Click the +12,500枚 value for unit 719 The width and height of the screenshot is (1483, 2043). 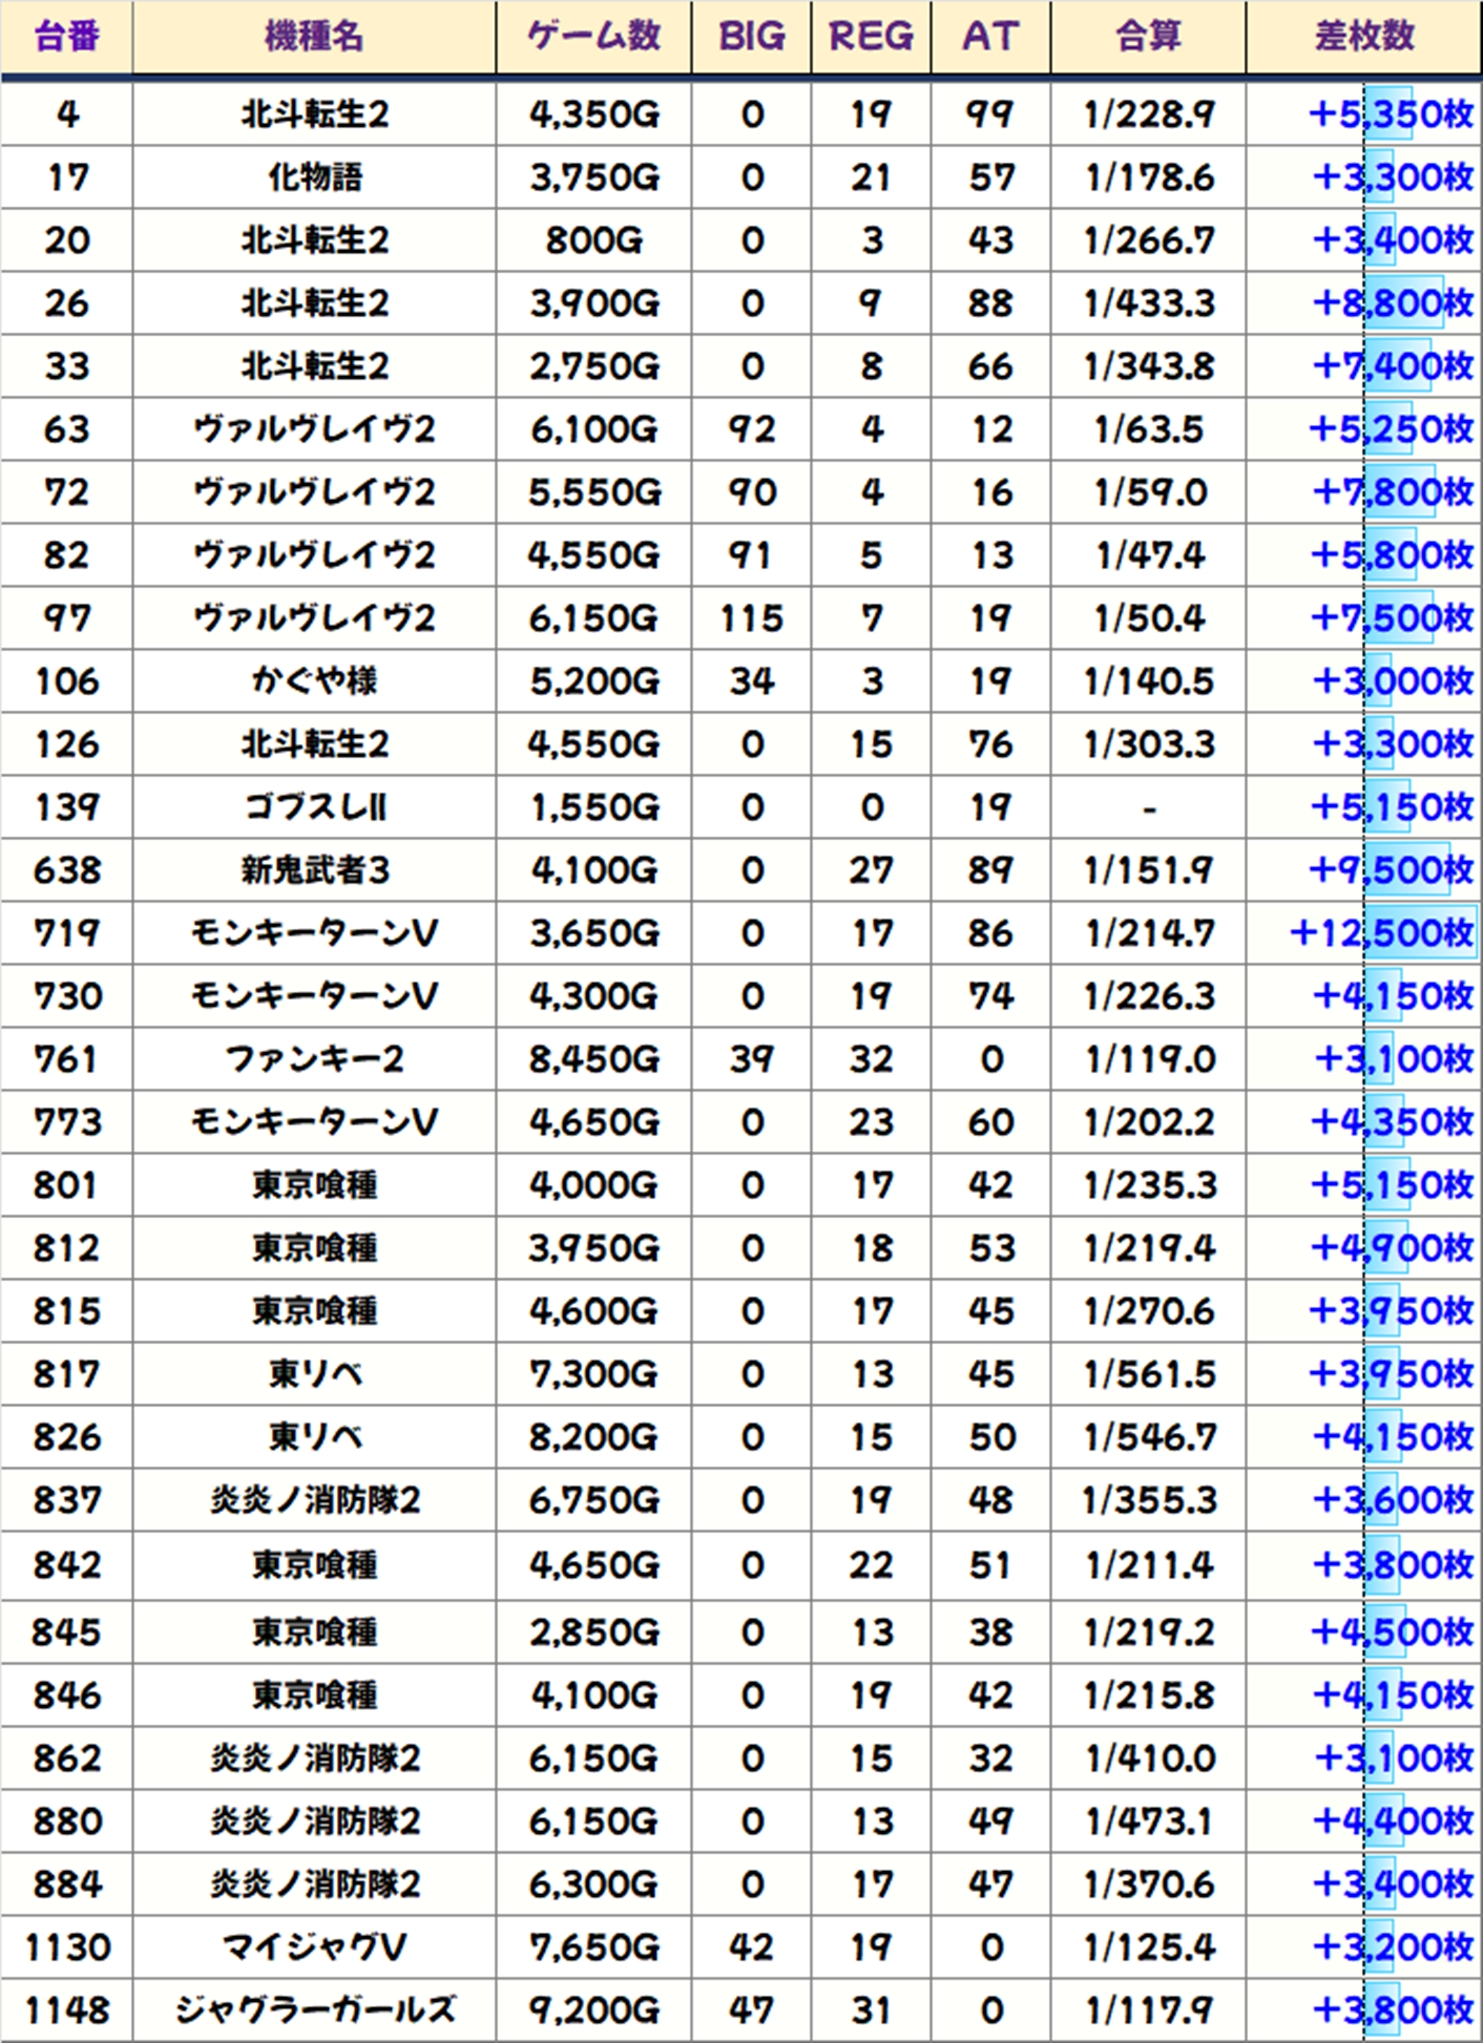1382,933
